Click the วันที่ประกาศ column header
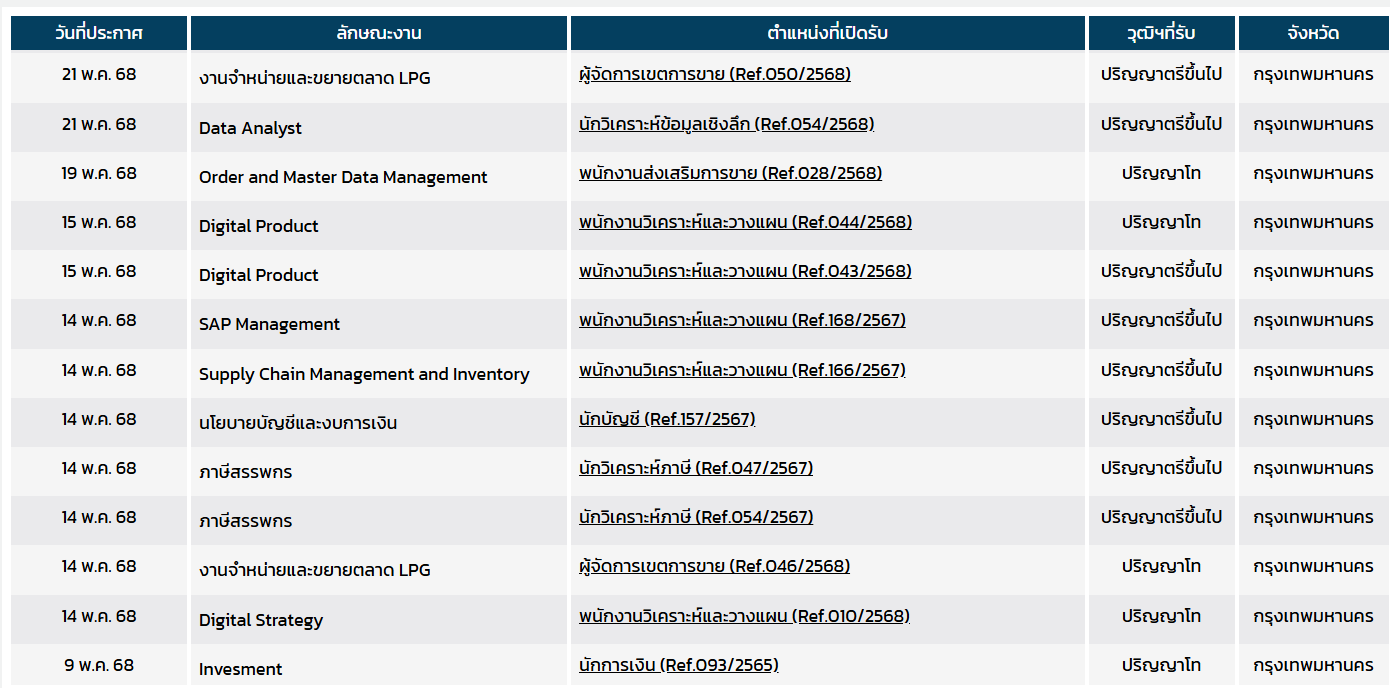The width and height of the screenshot is (1390, 688). click(x=99, y=33)
